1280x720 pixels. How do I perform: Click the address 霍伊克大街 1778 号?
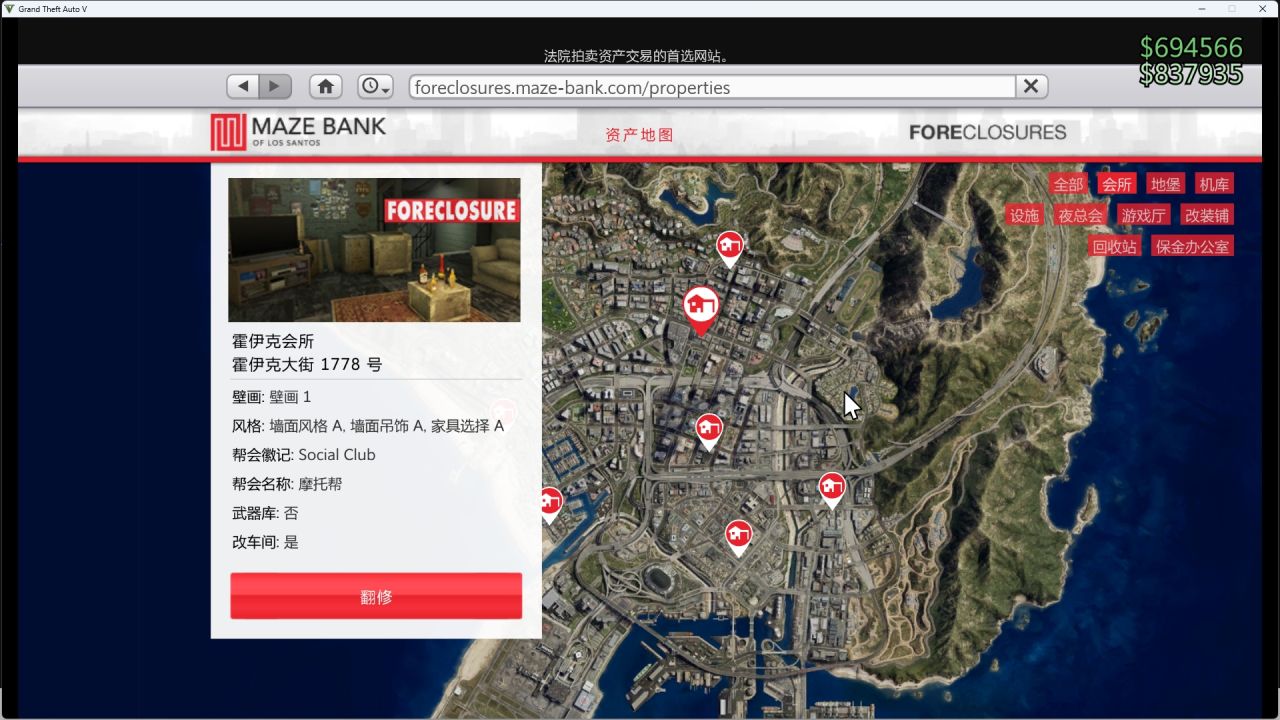point(307,365)
